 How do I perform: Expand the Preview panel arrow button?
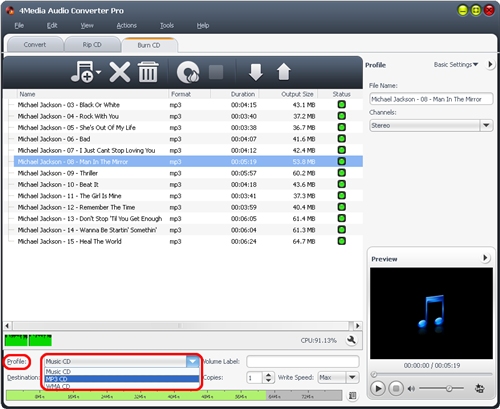tap(485, 258)
